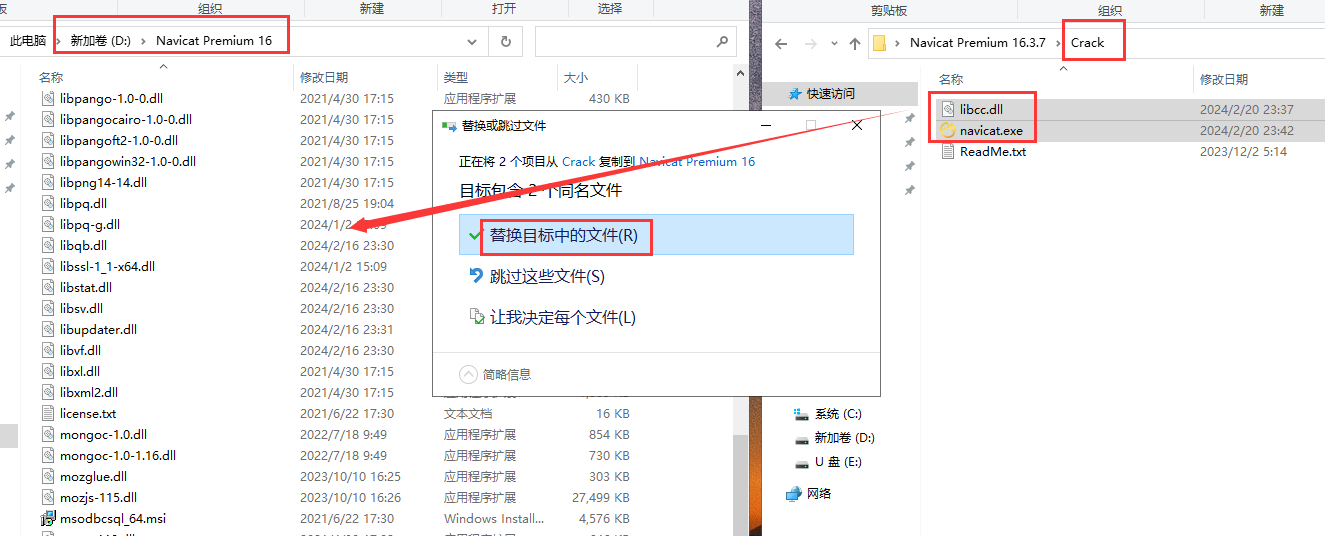Image resolution: width=1325 pixels, height=536 pixels.
Task: Select libpq-g.dll file
Action: tap(90, 224)
